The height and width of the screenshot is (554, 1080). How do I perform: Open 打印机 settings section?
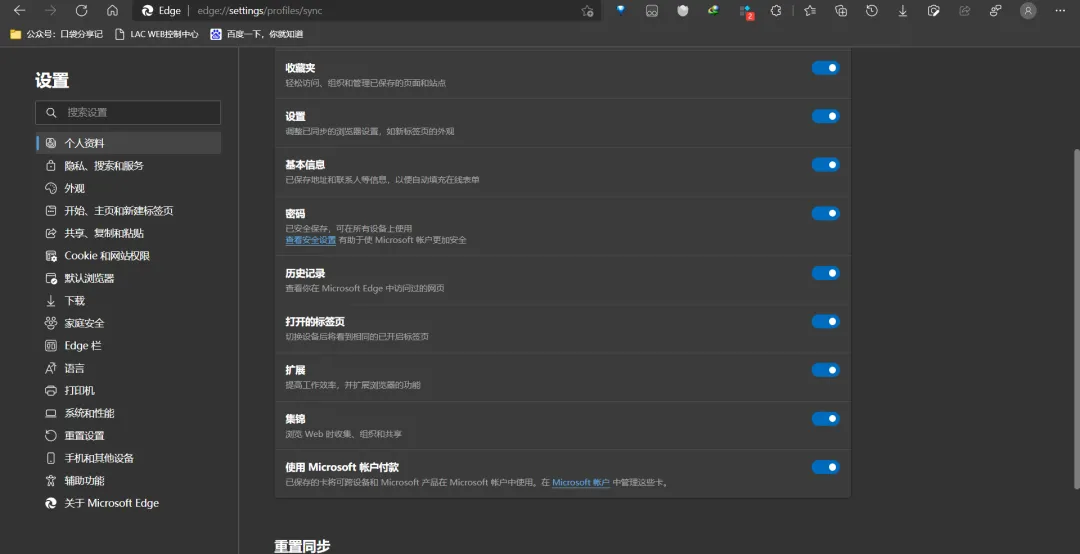(x=128, y=391)
